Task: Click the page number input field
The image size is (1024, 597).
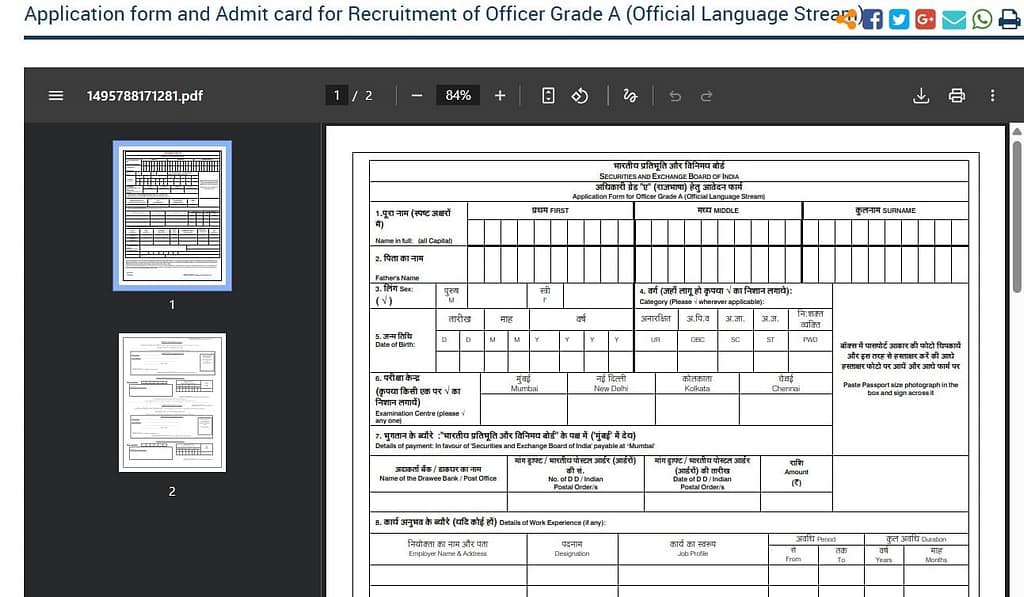Action: click(x=336, y=95)
